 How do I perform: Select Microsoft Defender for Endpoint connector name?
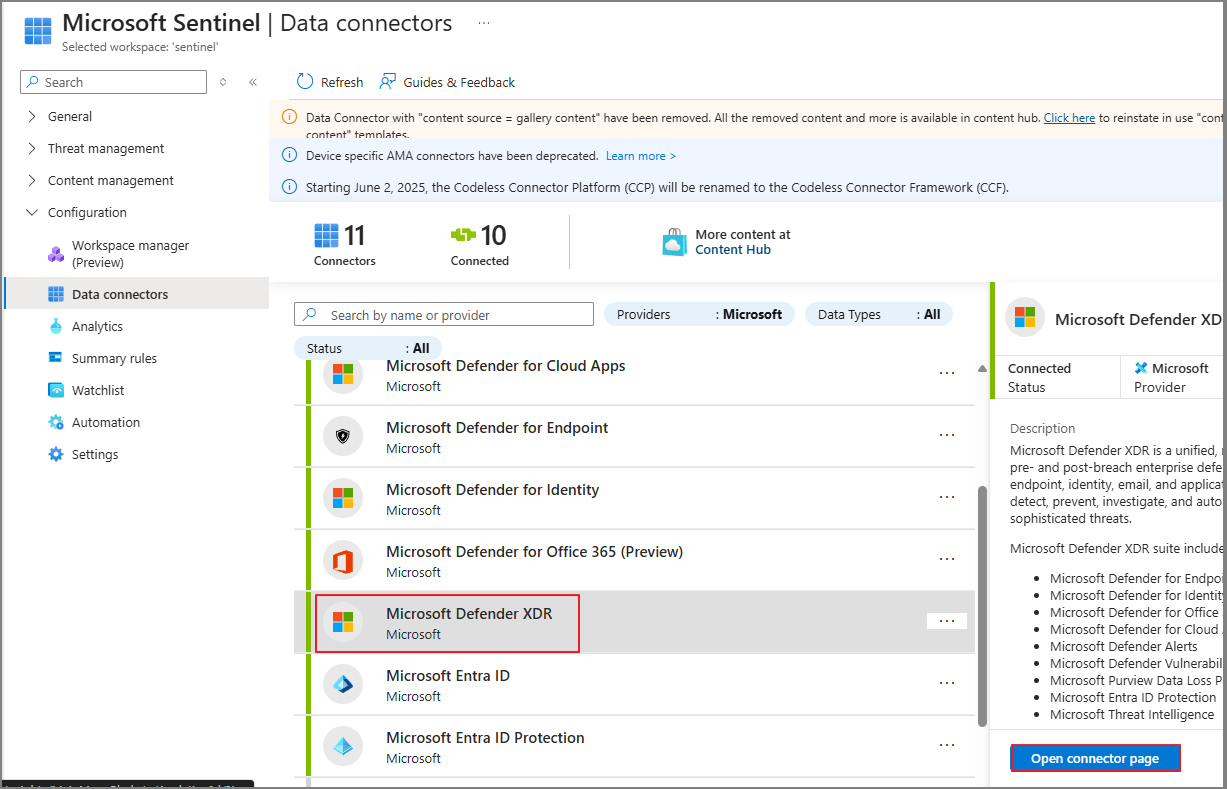click(497, 428)
